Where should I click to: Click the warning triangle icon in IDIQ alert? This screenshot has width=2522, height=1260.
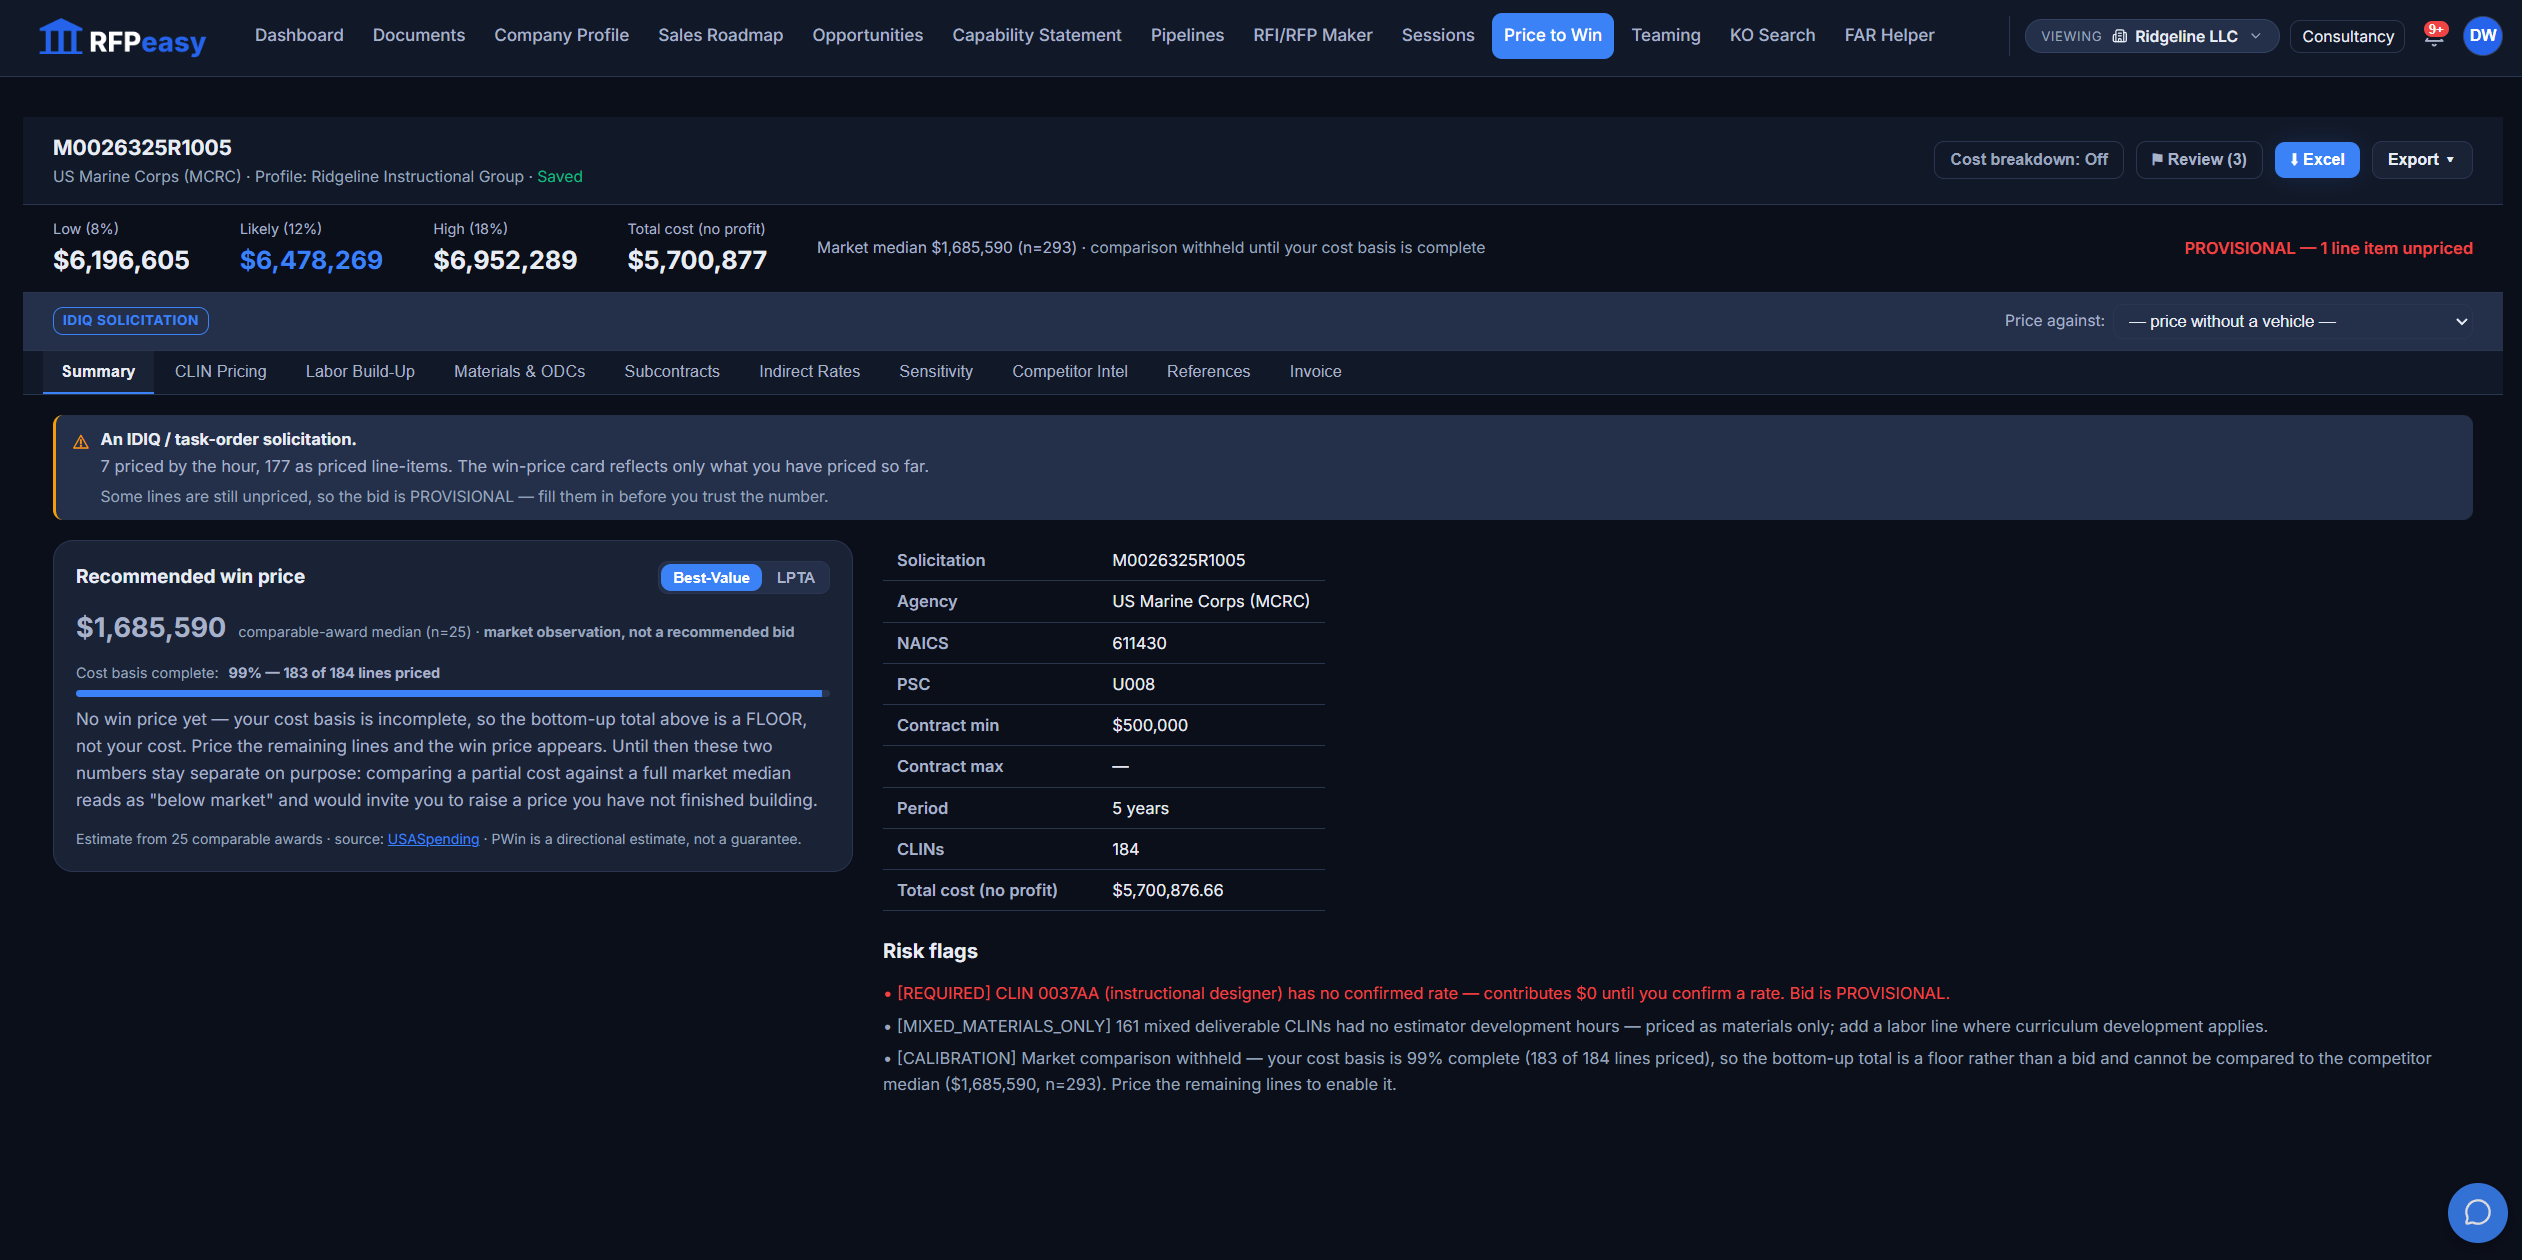(x=81, y=441)
